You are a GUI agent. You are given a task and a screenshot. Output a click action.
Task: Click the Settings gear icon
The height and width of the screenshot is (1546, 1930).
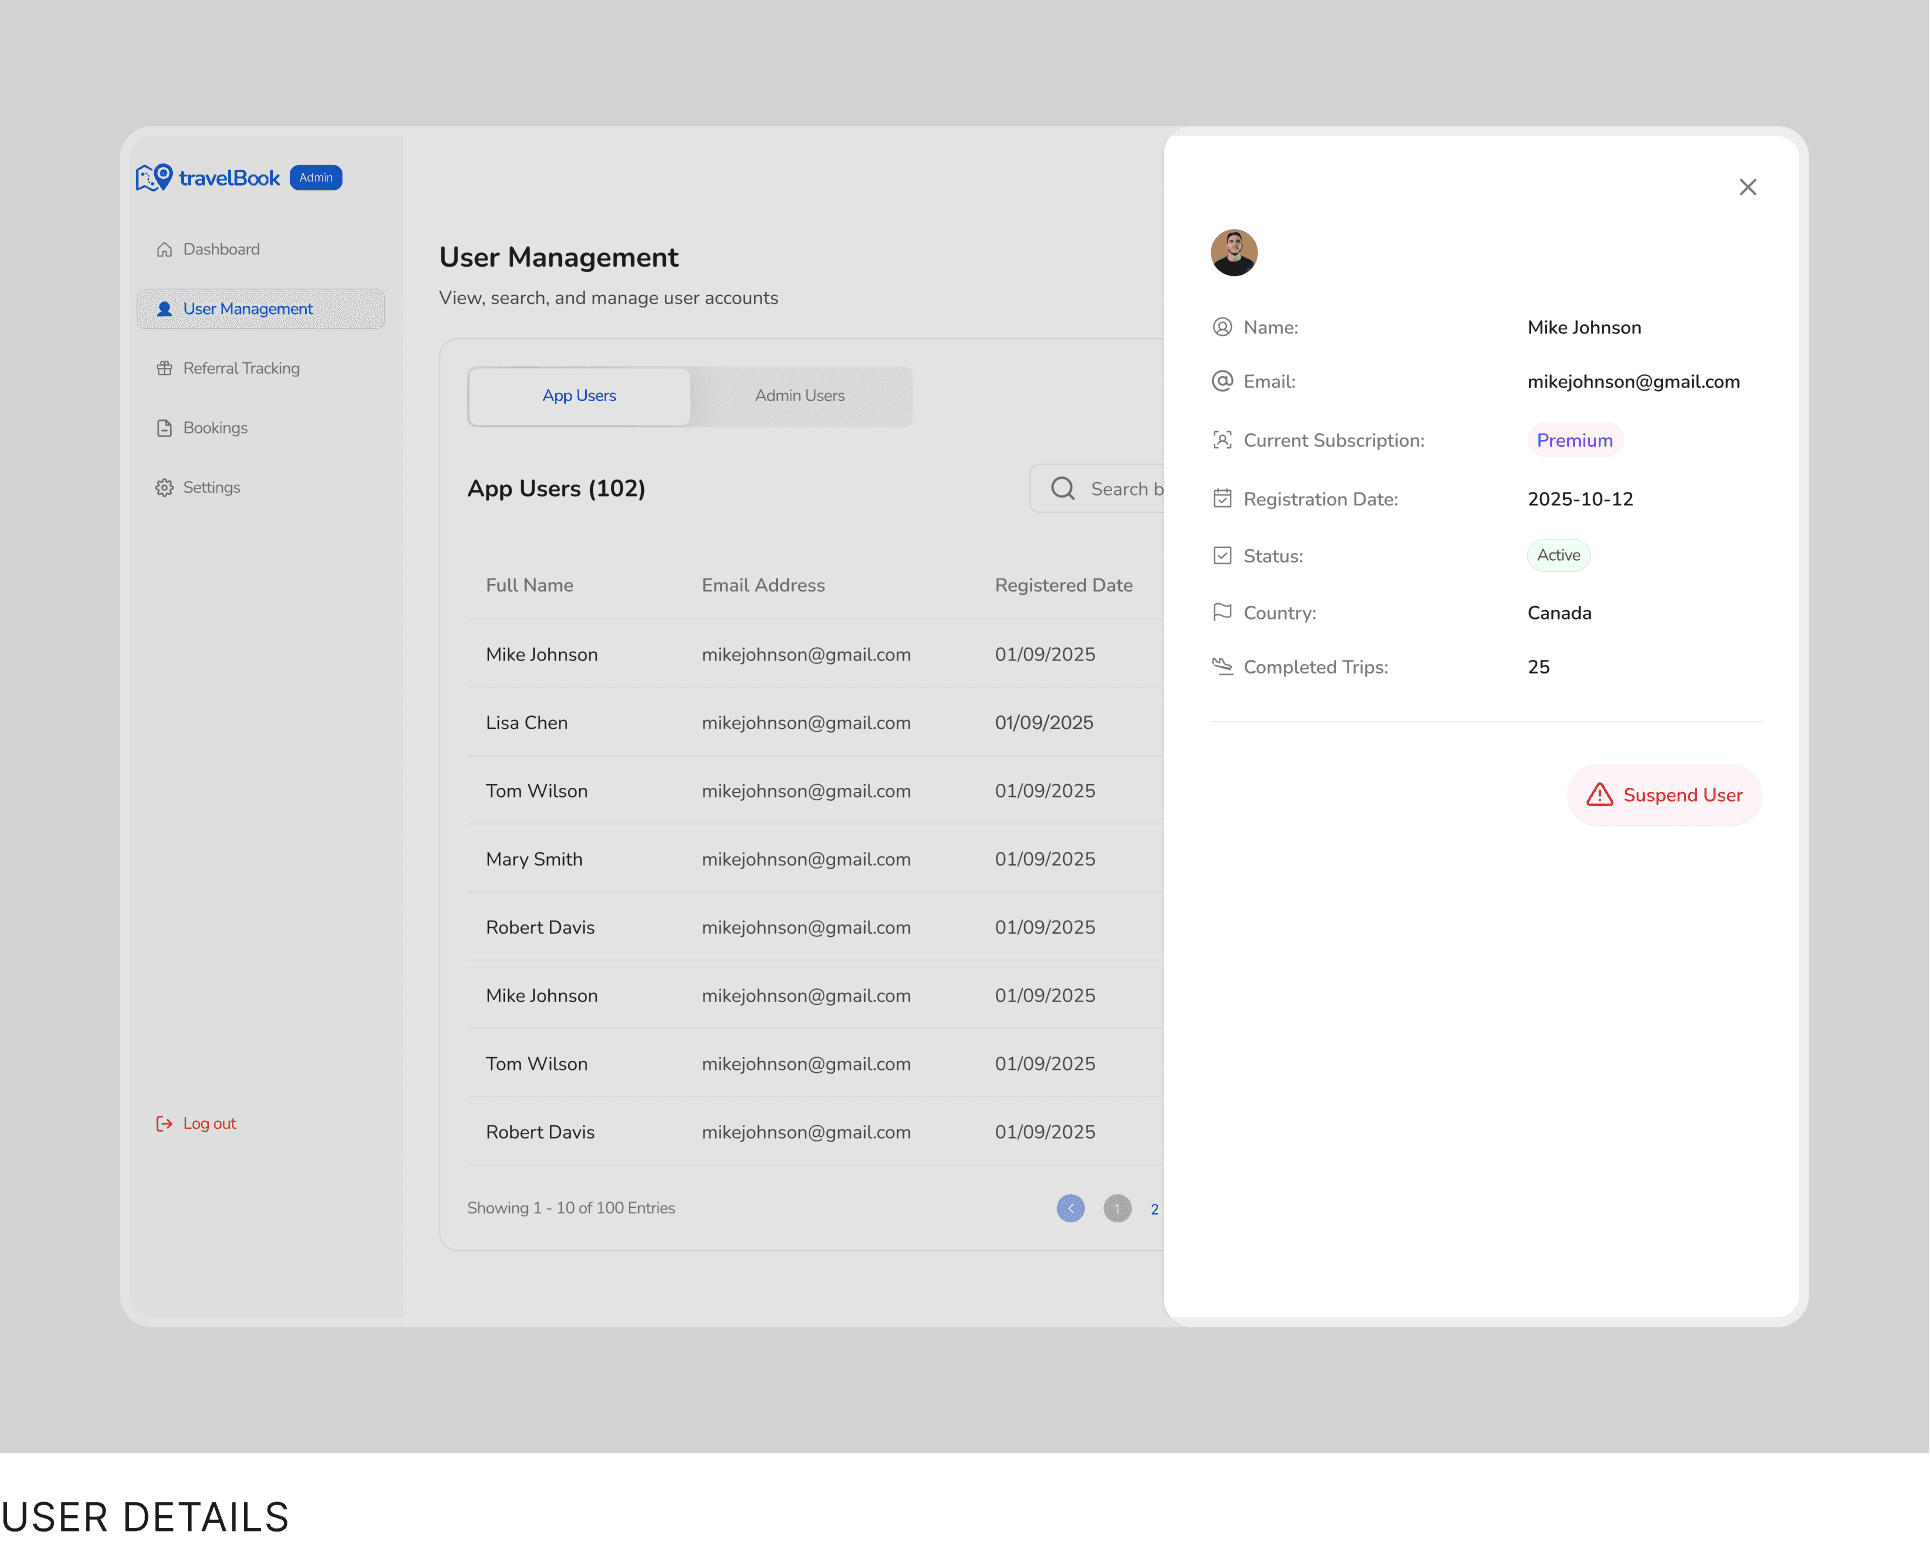(x=165, y=488)
